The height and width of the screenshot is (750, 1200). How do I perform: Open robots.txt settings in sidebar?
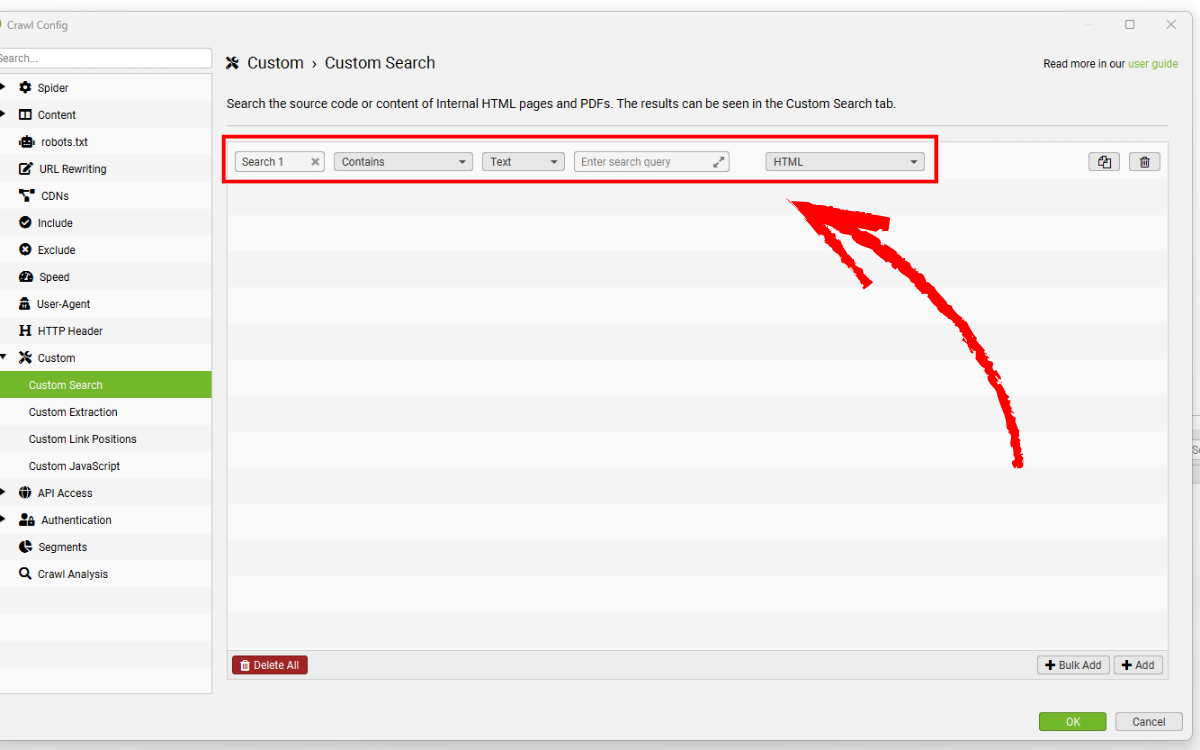[64, 142]
